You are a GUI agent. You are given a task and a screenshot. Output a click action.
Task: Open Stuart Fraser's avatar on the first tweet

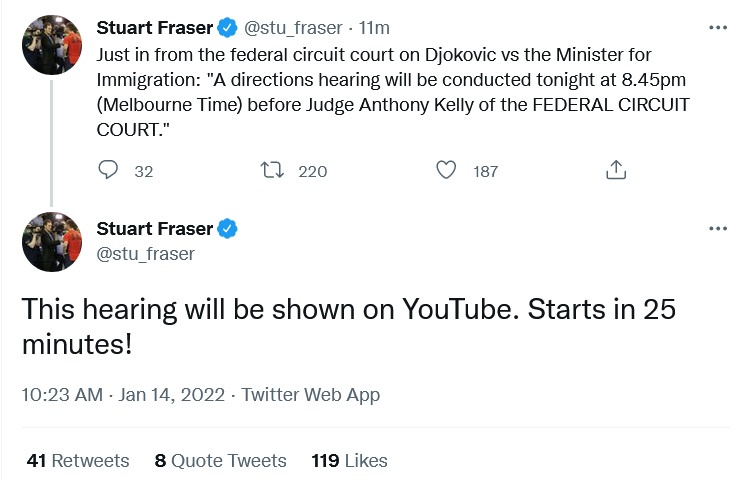pos(51,45)
